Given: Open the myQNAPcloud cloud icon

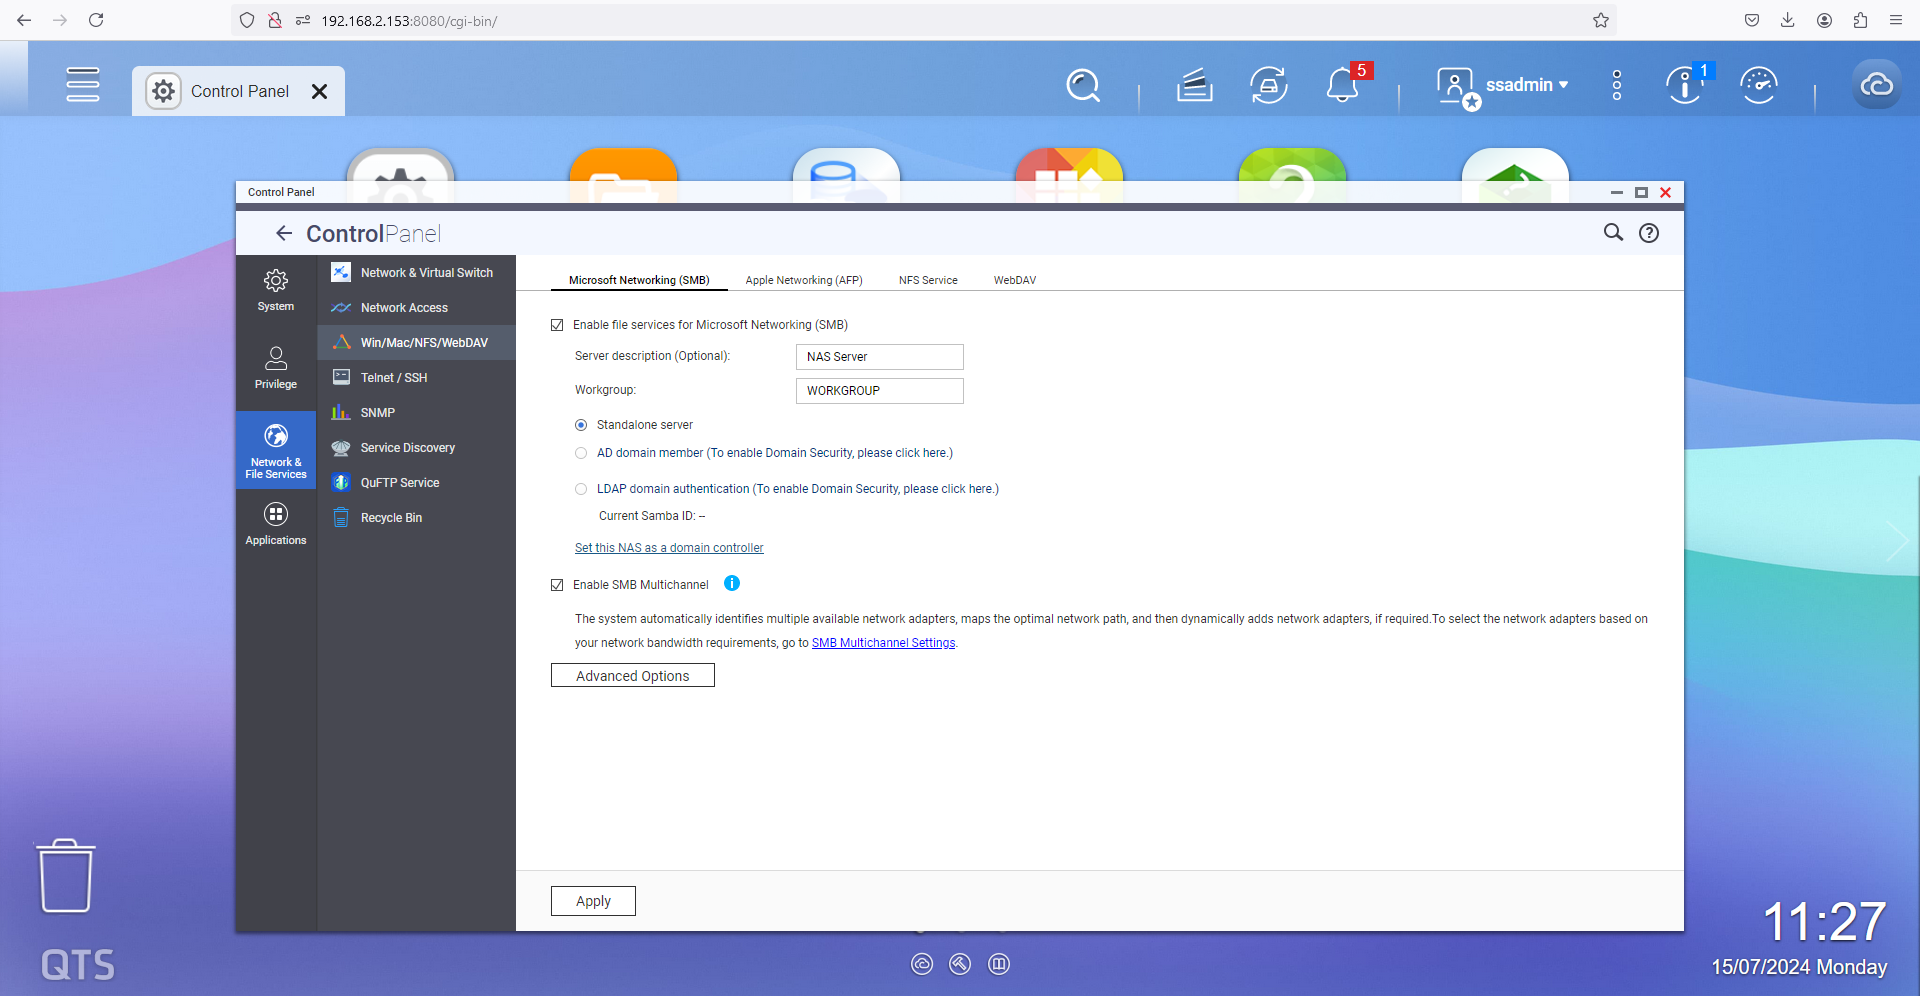Looking at the screenshot, I should pyautogui.click(x=1876, y=85).
